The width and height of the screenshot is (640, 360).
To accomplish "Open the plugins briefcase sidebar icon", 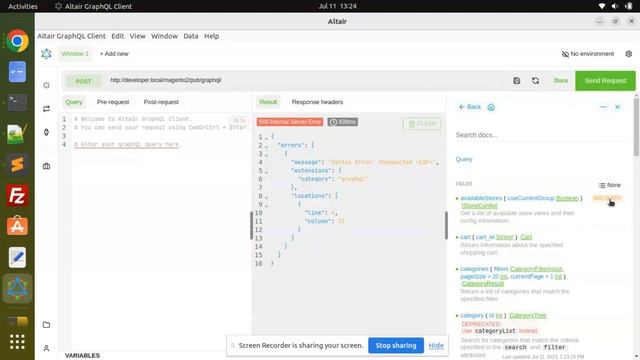I will (47, 166).
